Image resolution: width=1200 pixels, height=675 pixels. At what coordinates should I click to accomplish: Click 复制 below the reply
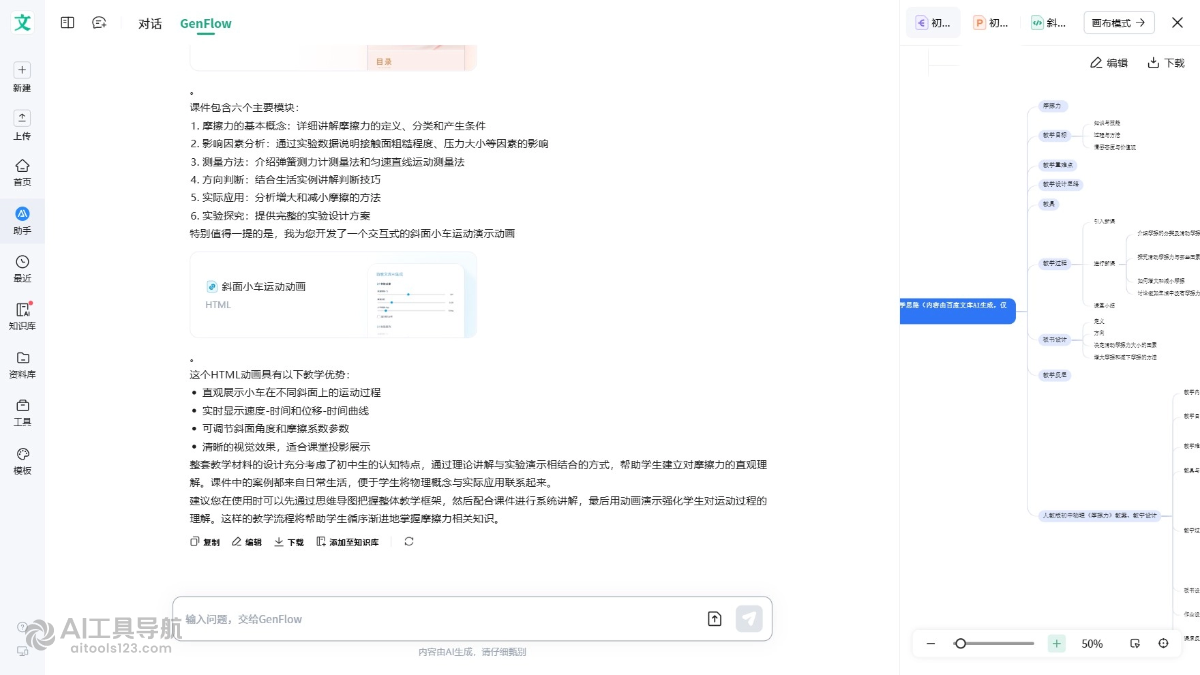205,542
